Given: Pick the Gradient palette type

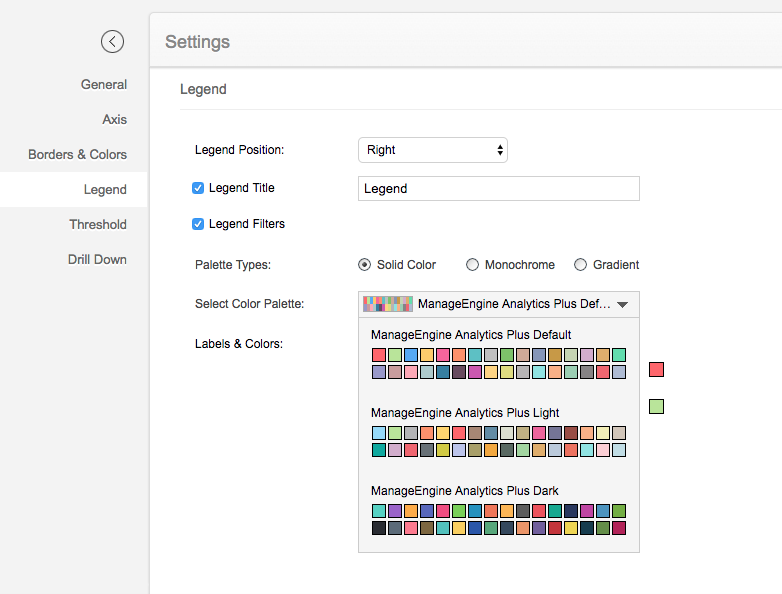Looking at the screenshot, I should click(x=581, y=265).
